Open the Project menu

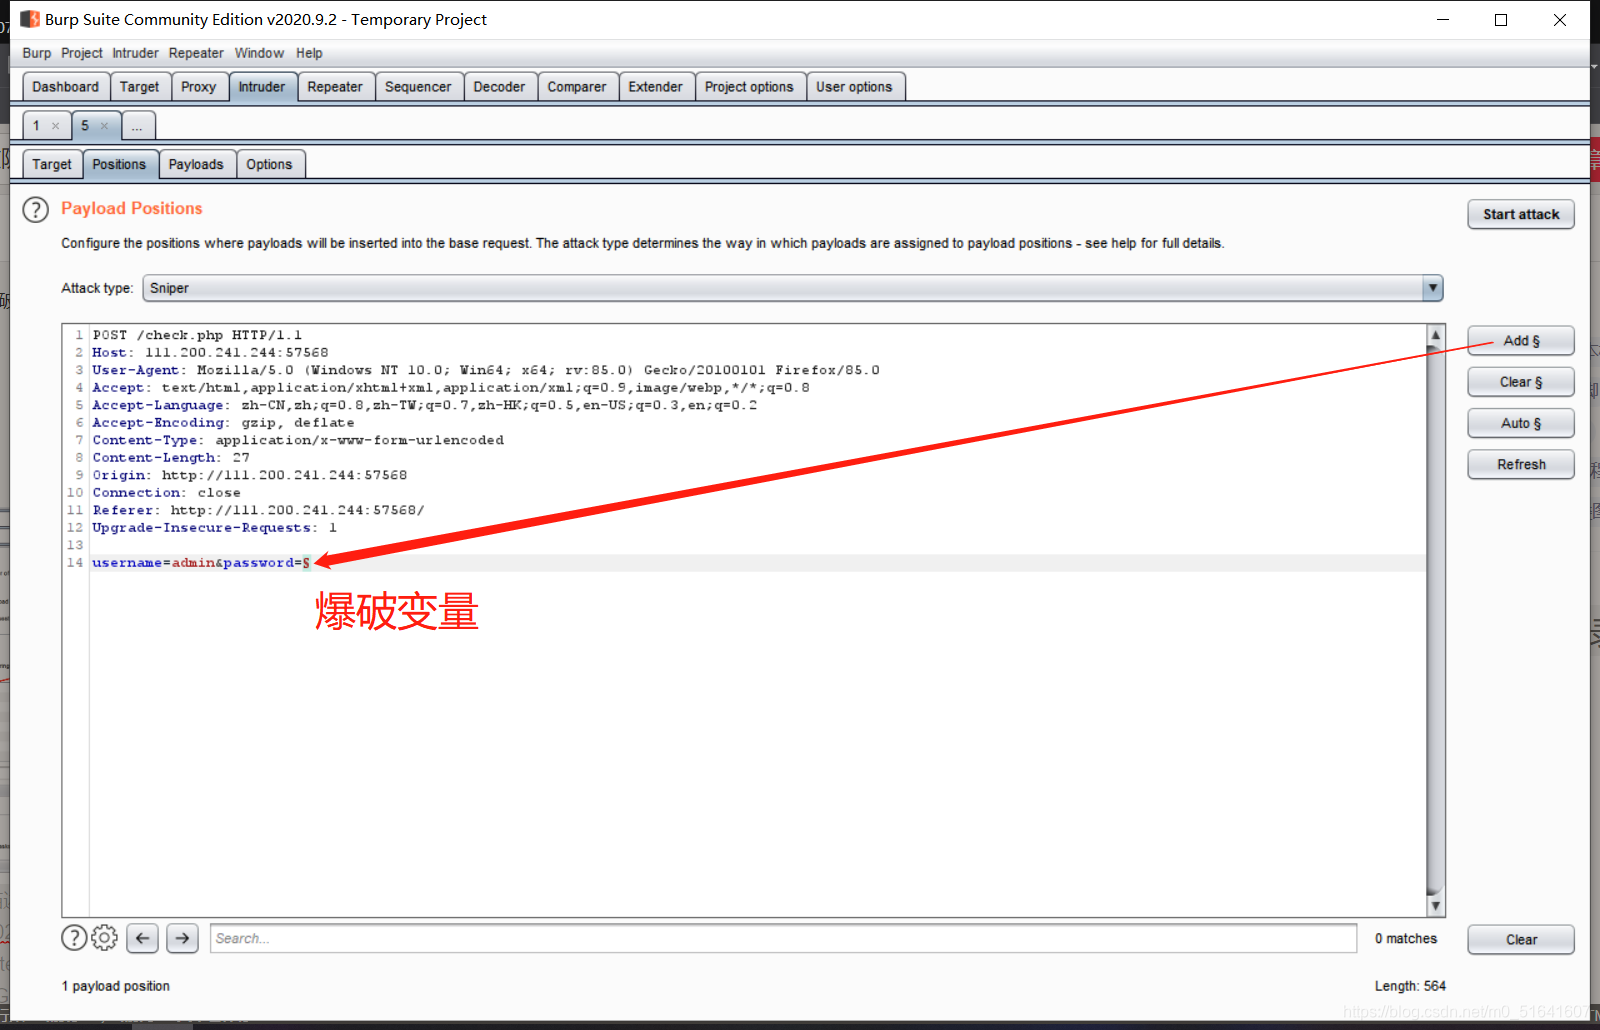click(x=82, y=53)
